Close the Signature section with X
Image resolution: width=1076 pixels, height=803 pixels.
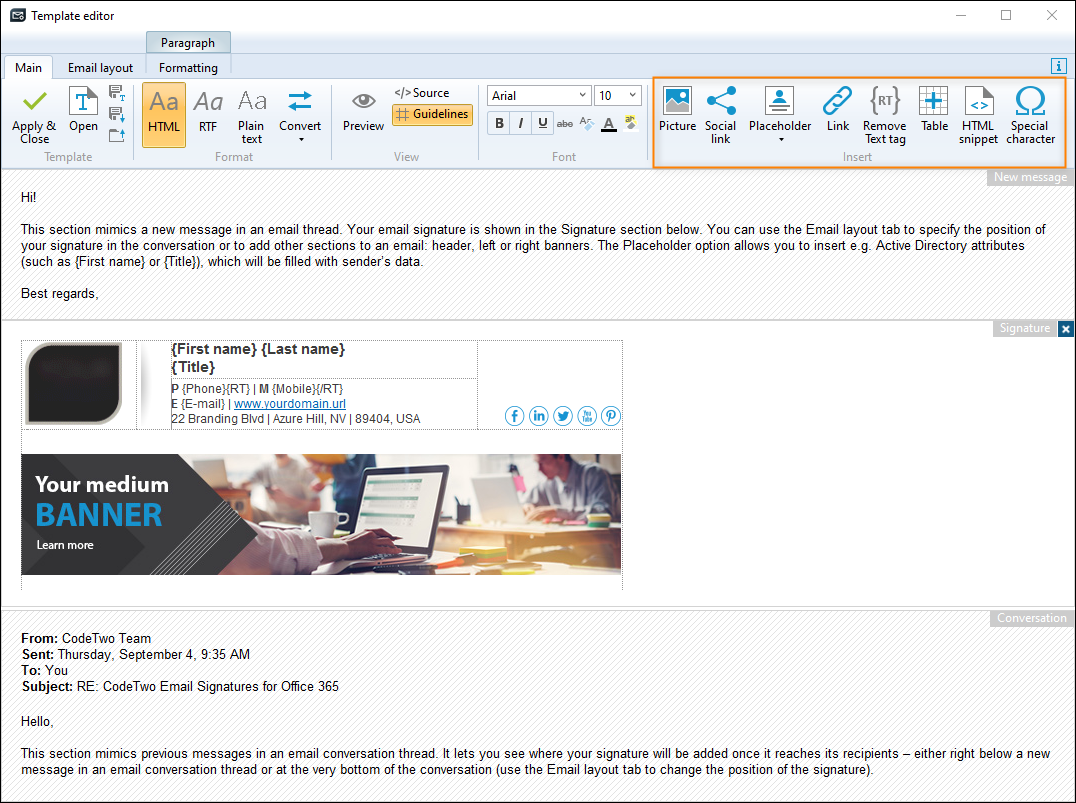[1065, 329]
